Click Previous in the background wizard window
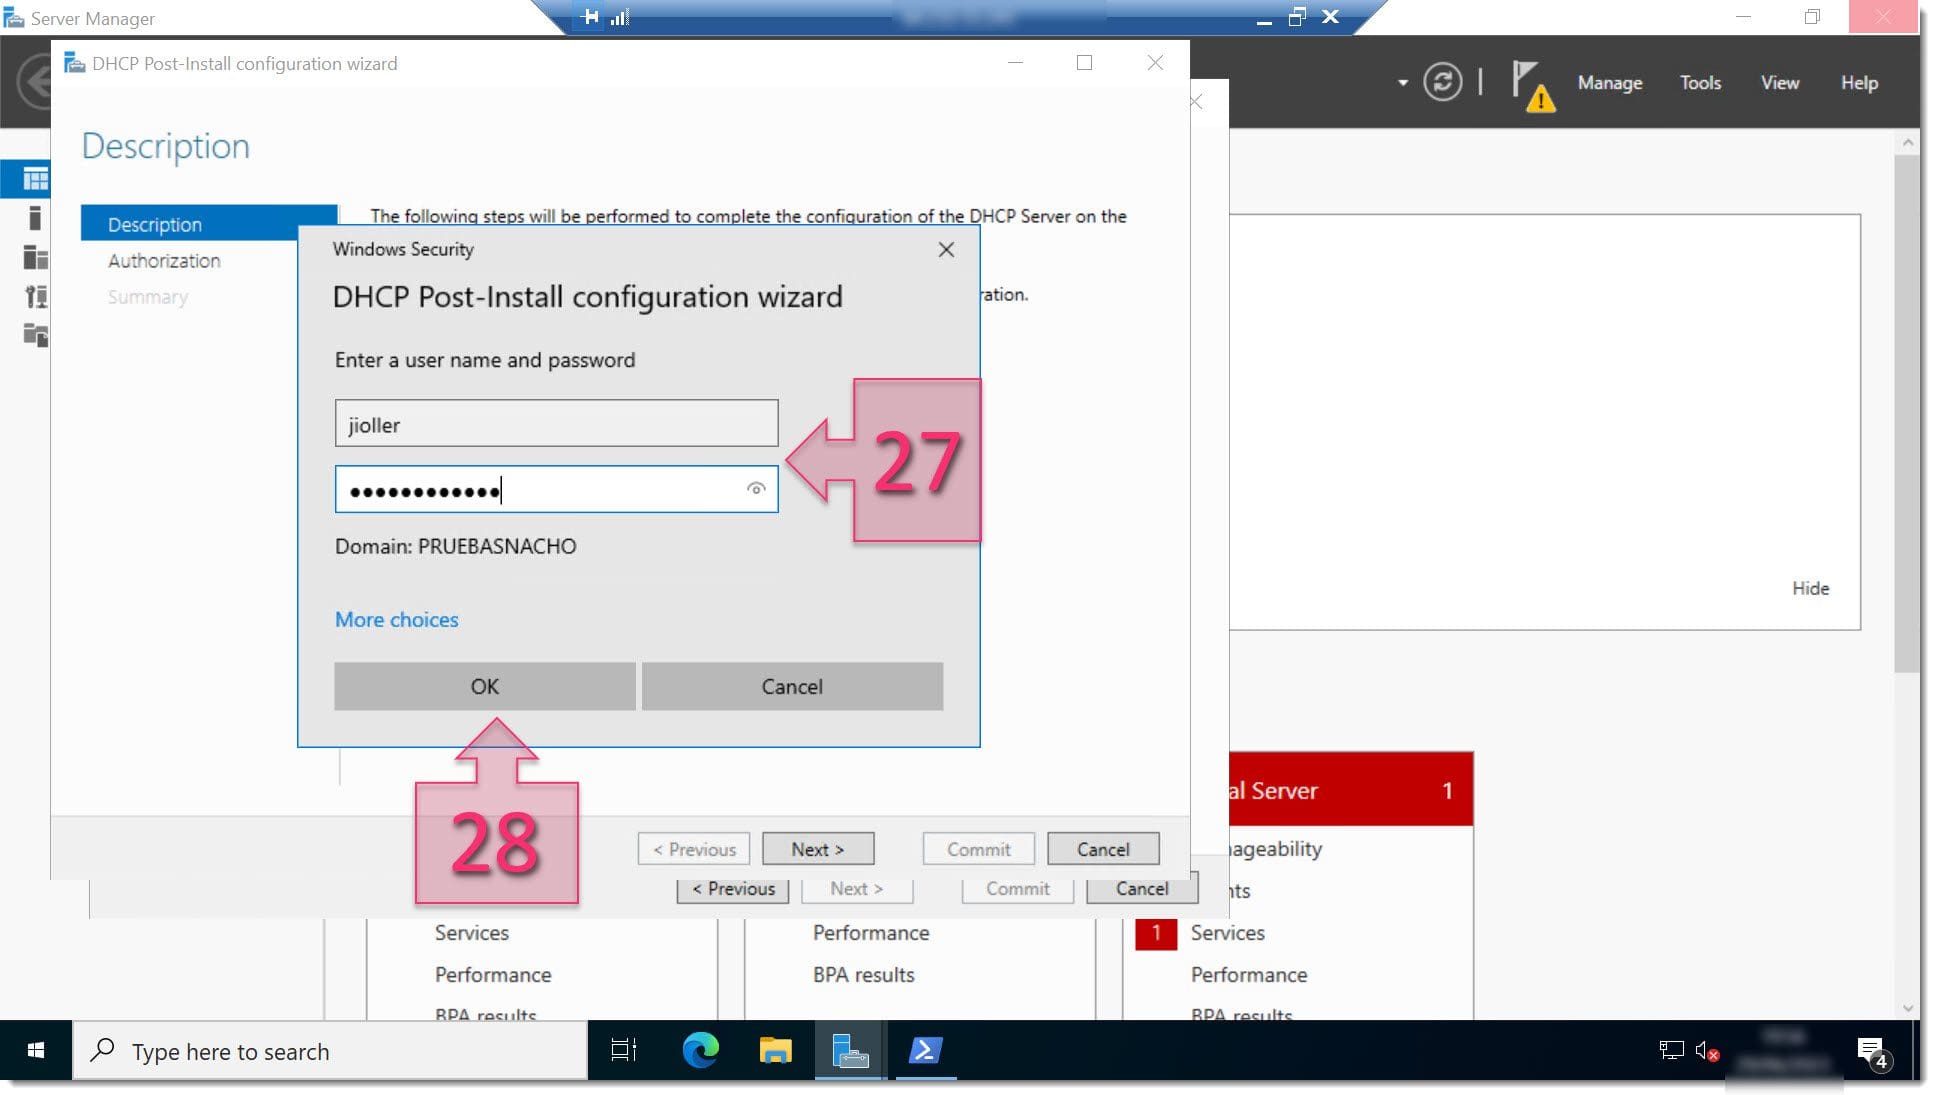 733,889
